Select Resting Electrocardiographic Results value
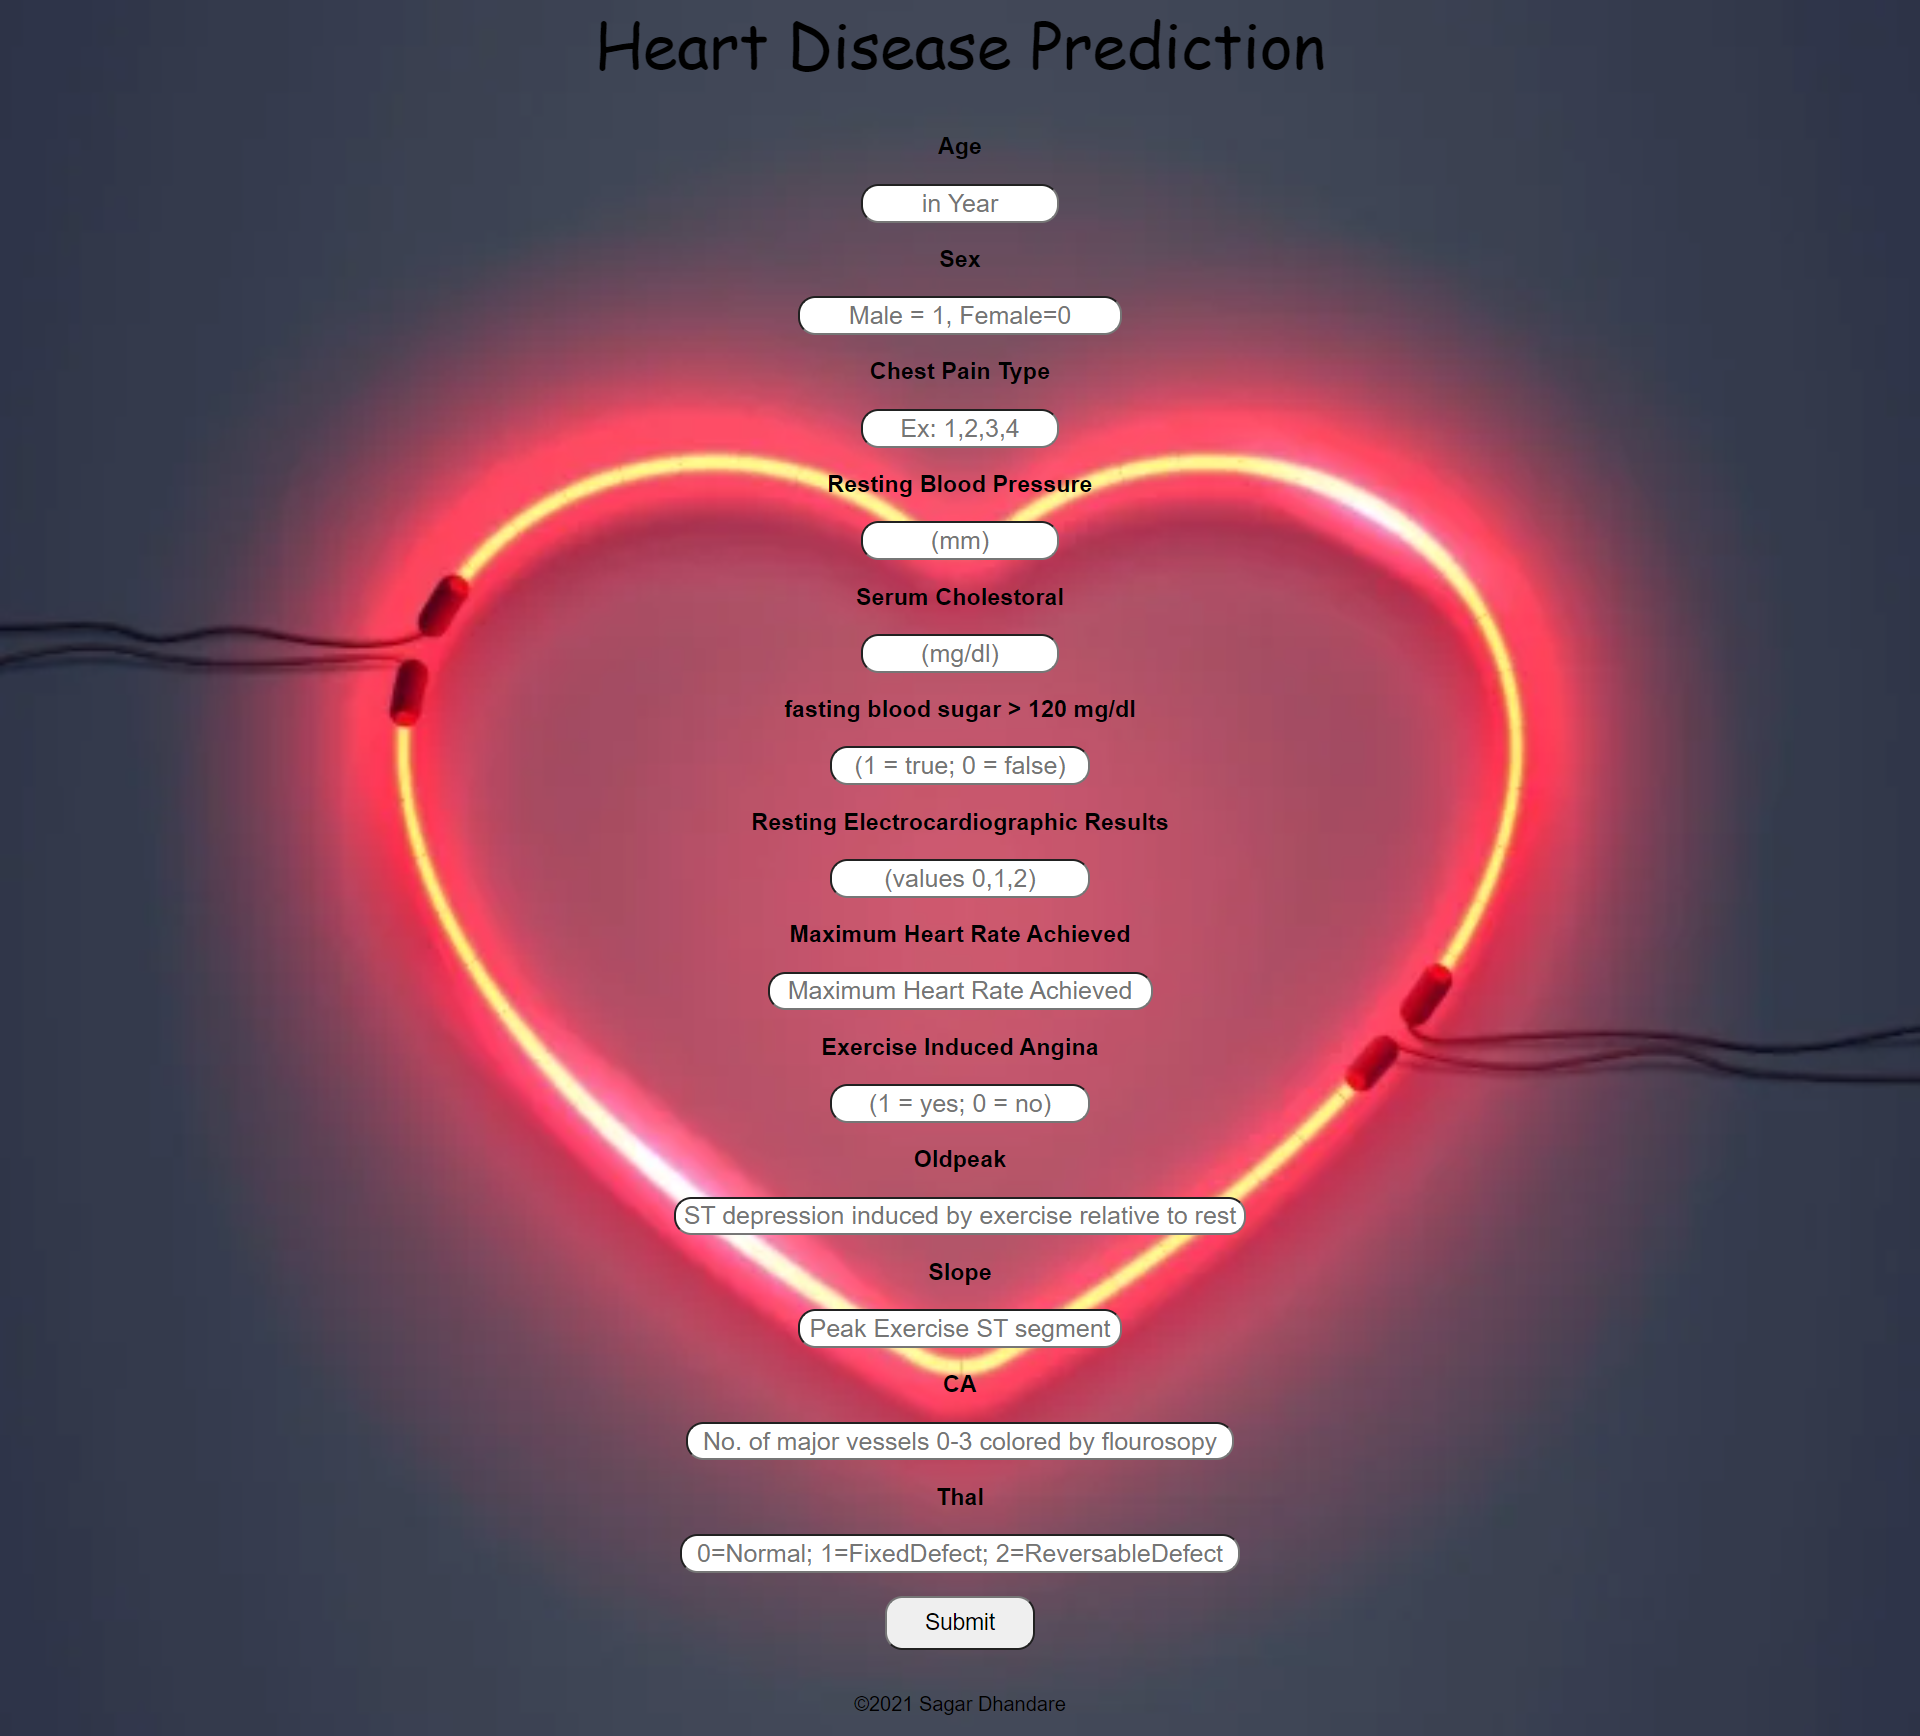 958,878
